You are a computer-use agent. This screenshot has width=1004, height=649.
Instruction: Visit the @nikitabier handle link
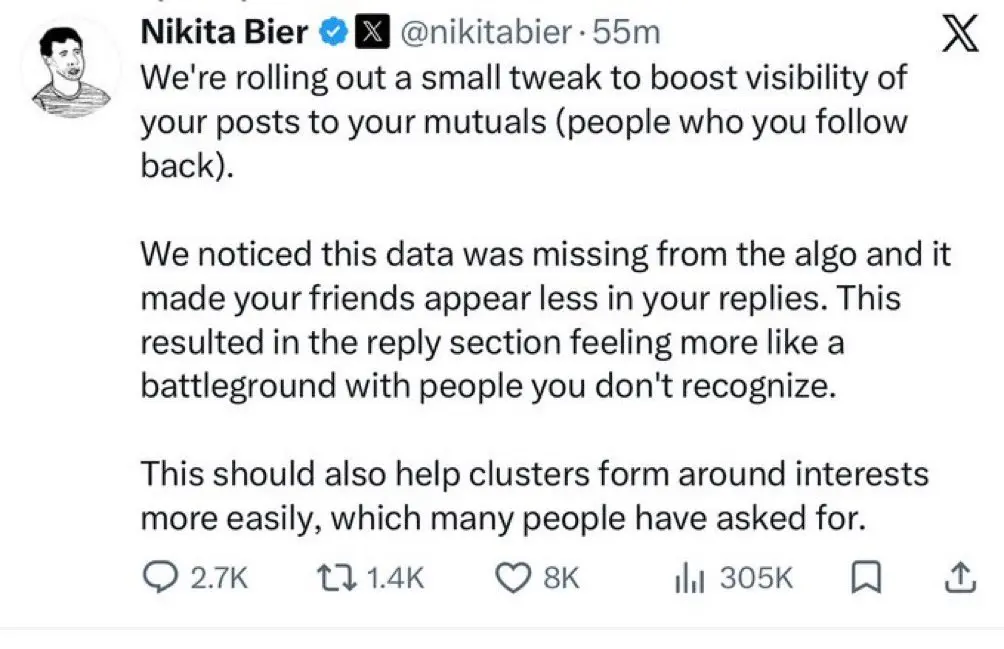pyautogui.click(x=486, y=33)
